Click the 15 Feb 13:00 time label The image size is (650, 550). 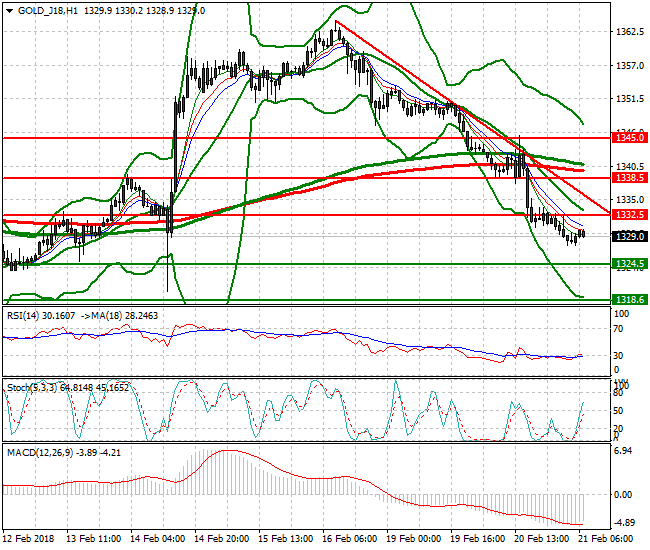click(286, 539)
